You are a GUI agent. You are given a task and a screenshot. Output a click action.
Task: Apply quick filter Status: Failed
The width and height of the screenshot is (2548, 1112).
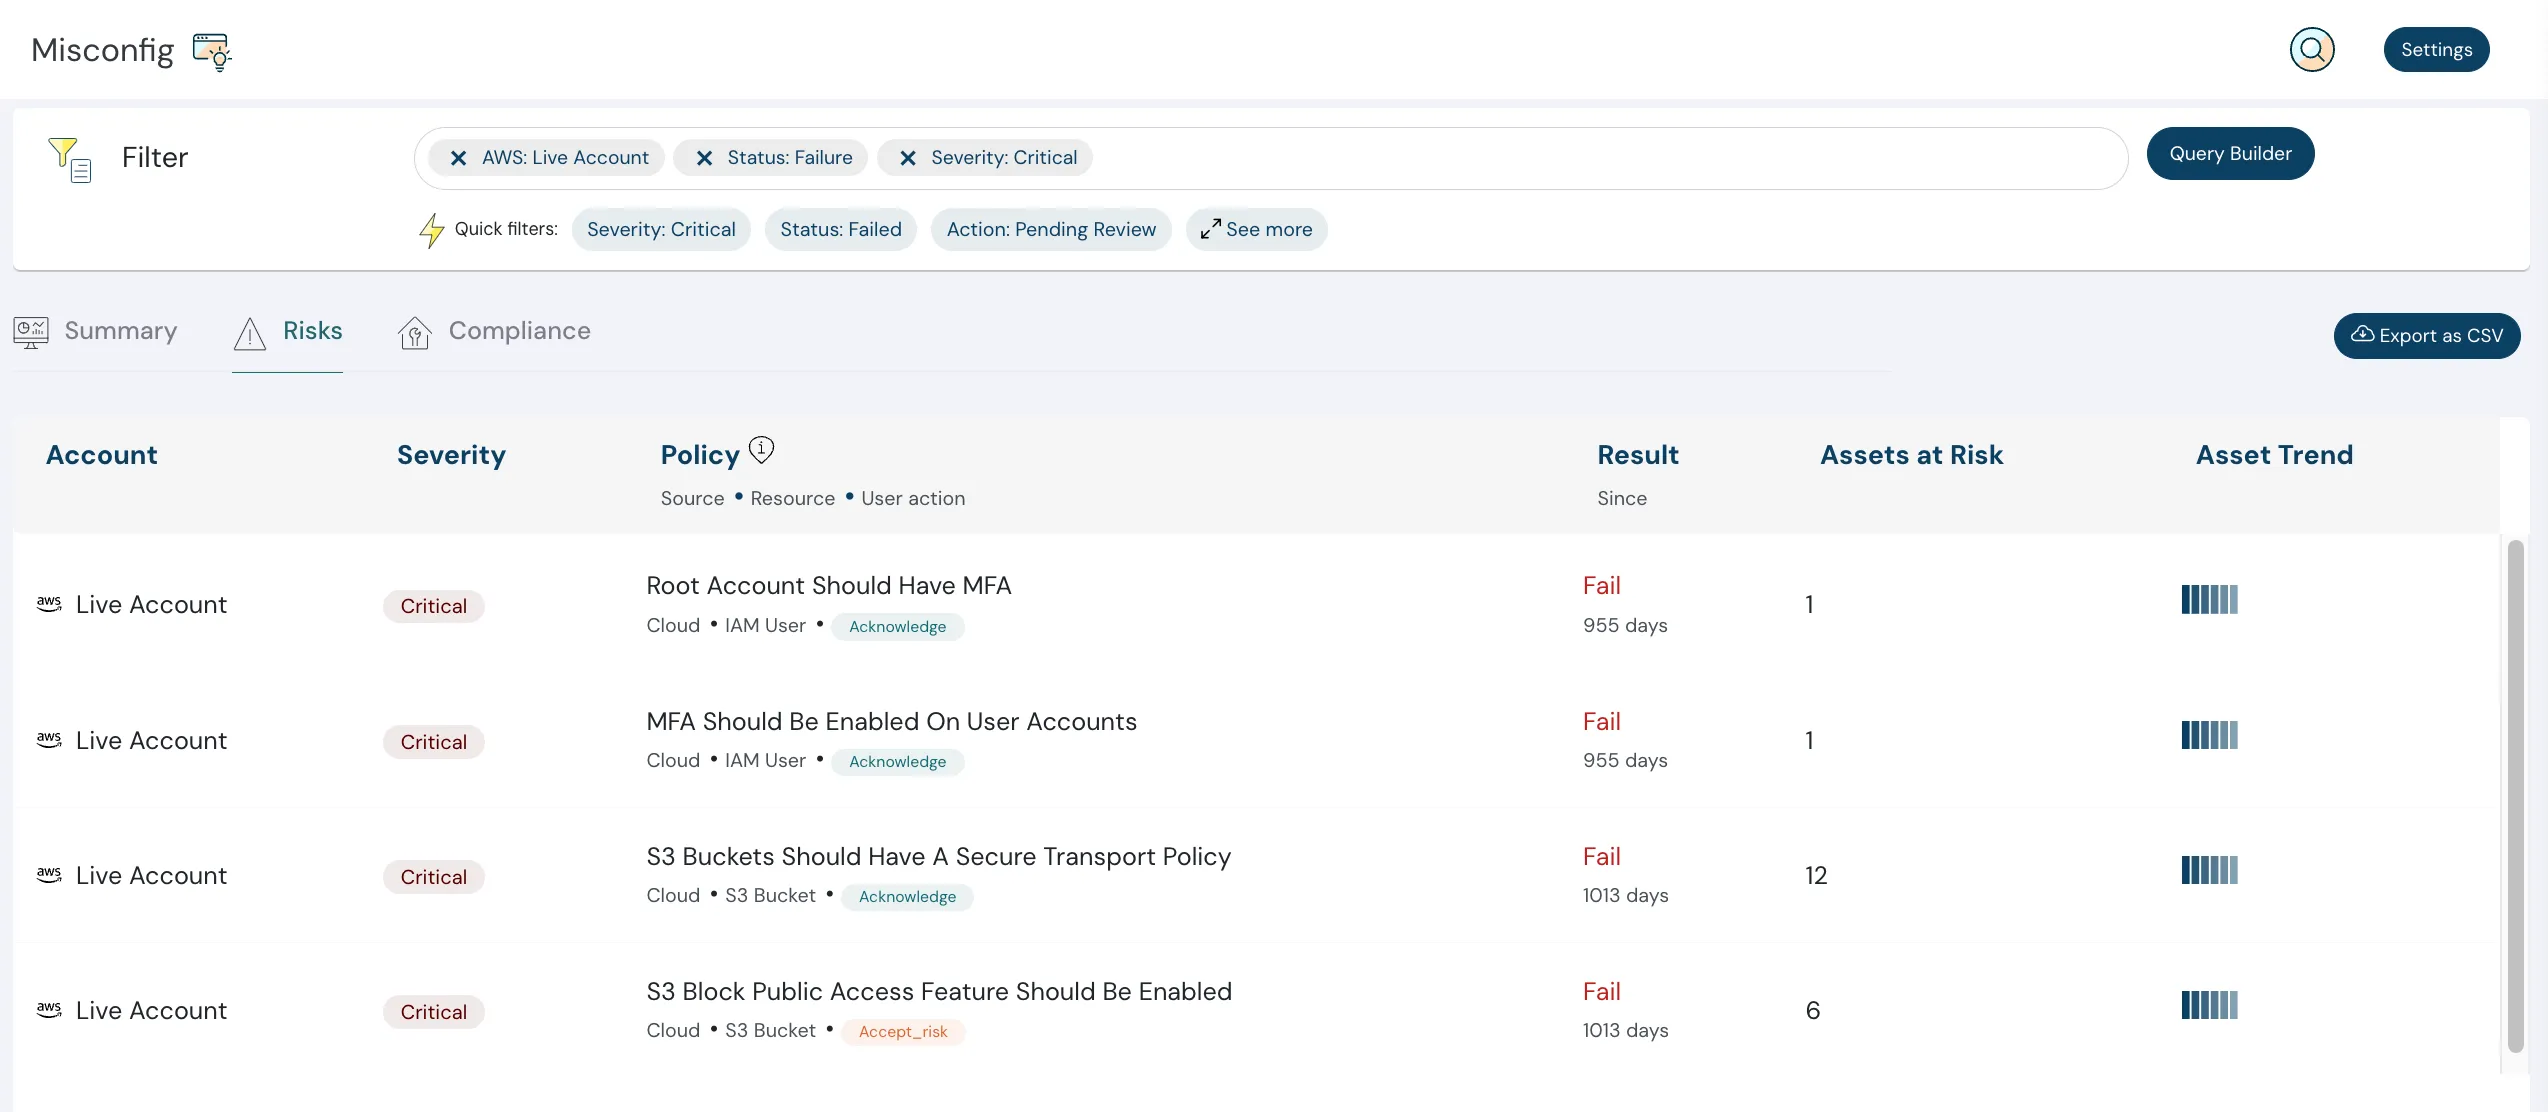[x=841, y=229]
